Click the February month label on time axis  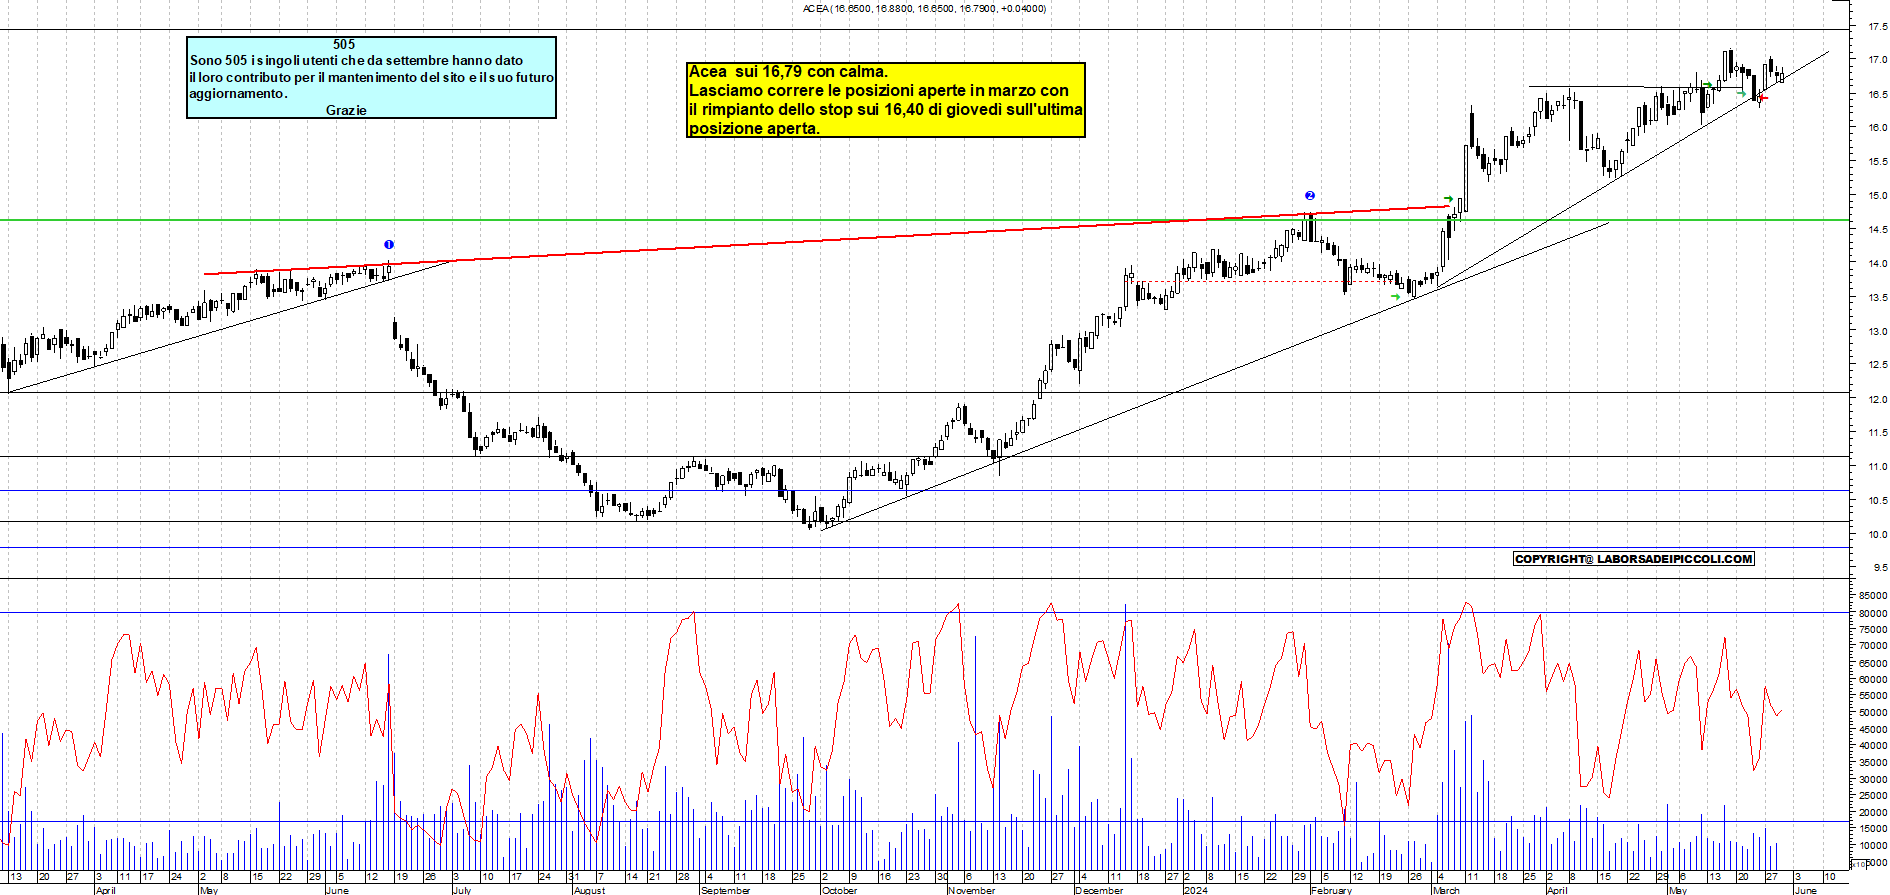[1332, 890]
